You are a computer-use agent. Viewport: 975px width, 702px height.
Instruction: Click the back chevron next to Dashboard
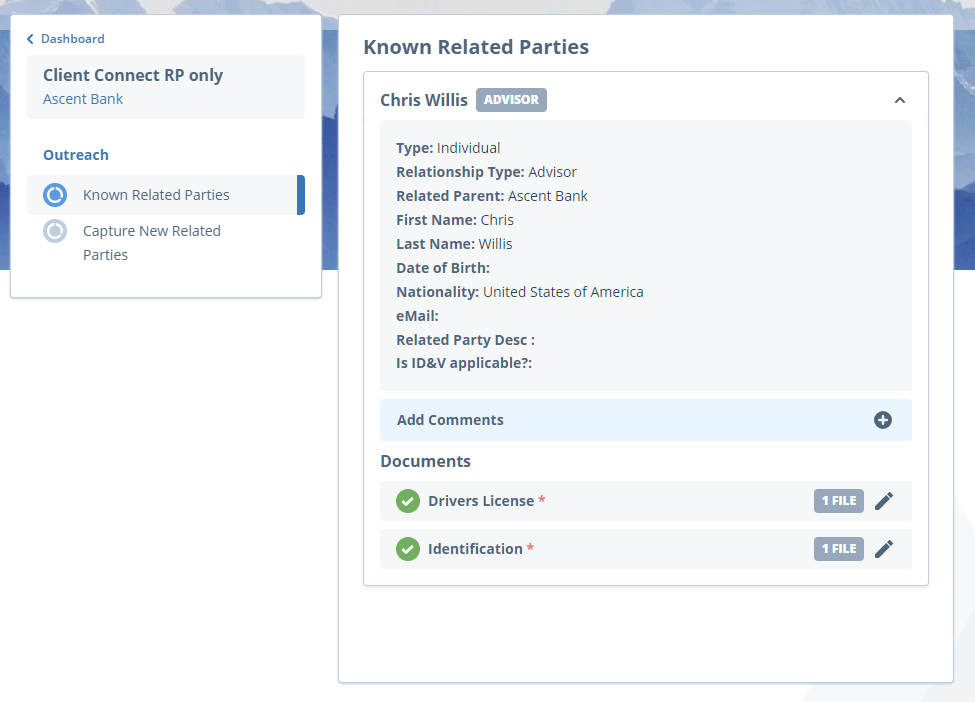point(29,38)
